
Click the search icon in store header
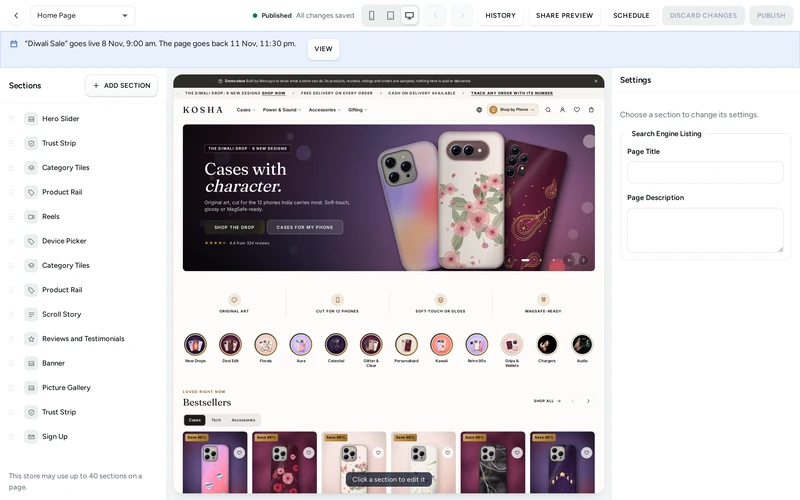click(x=548, y=110)
